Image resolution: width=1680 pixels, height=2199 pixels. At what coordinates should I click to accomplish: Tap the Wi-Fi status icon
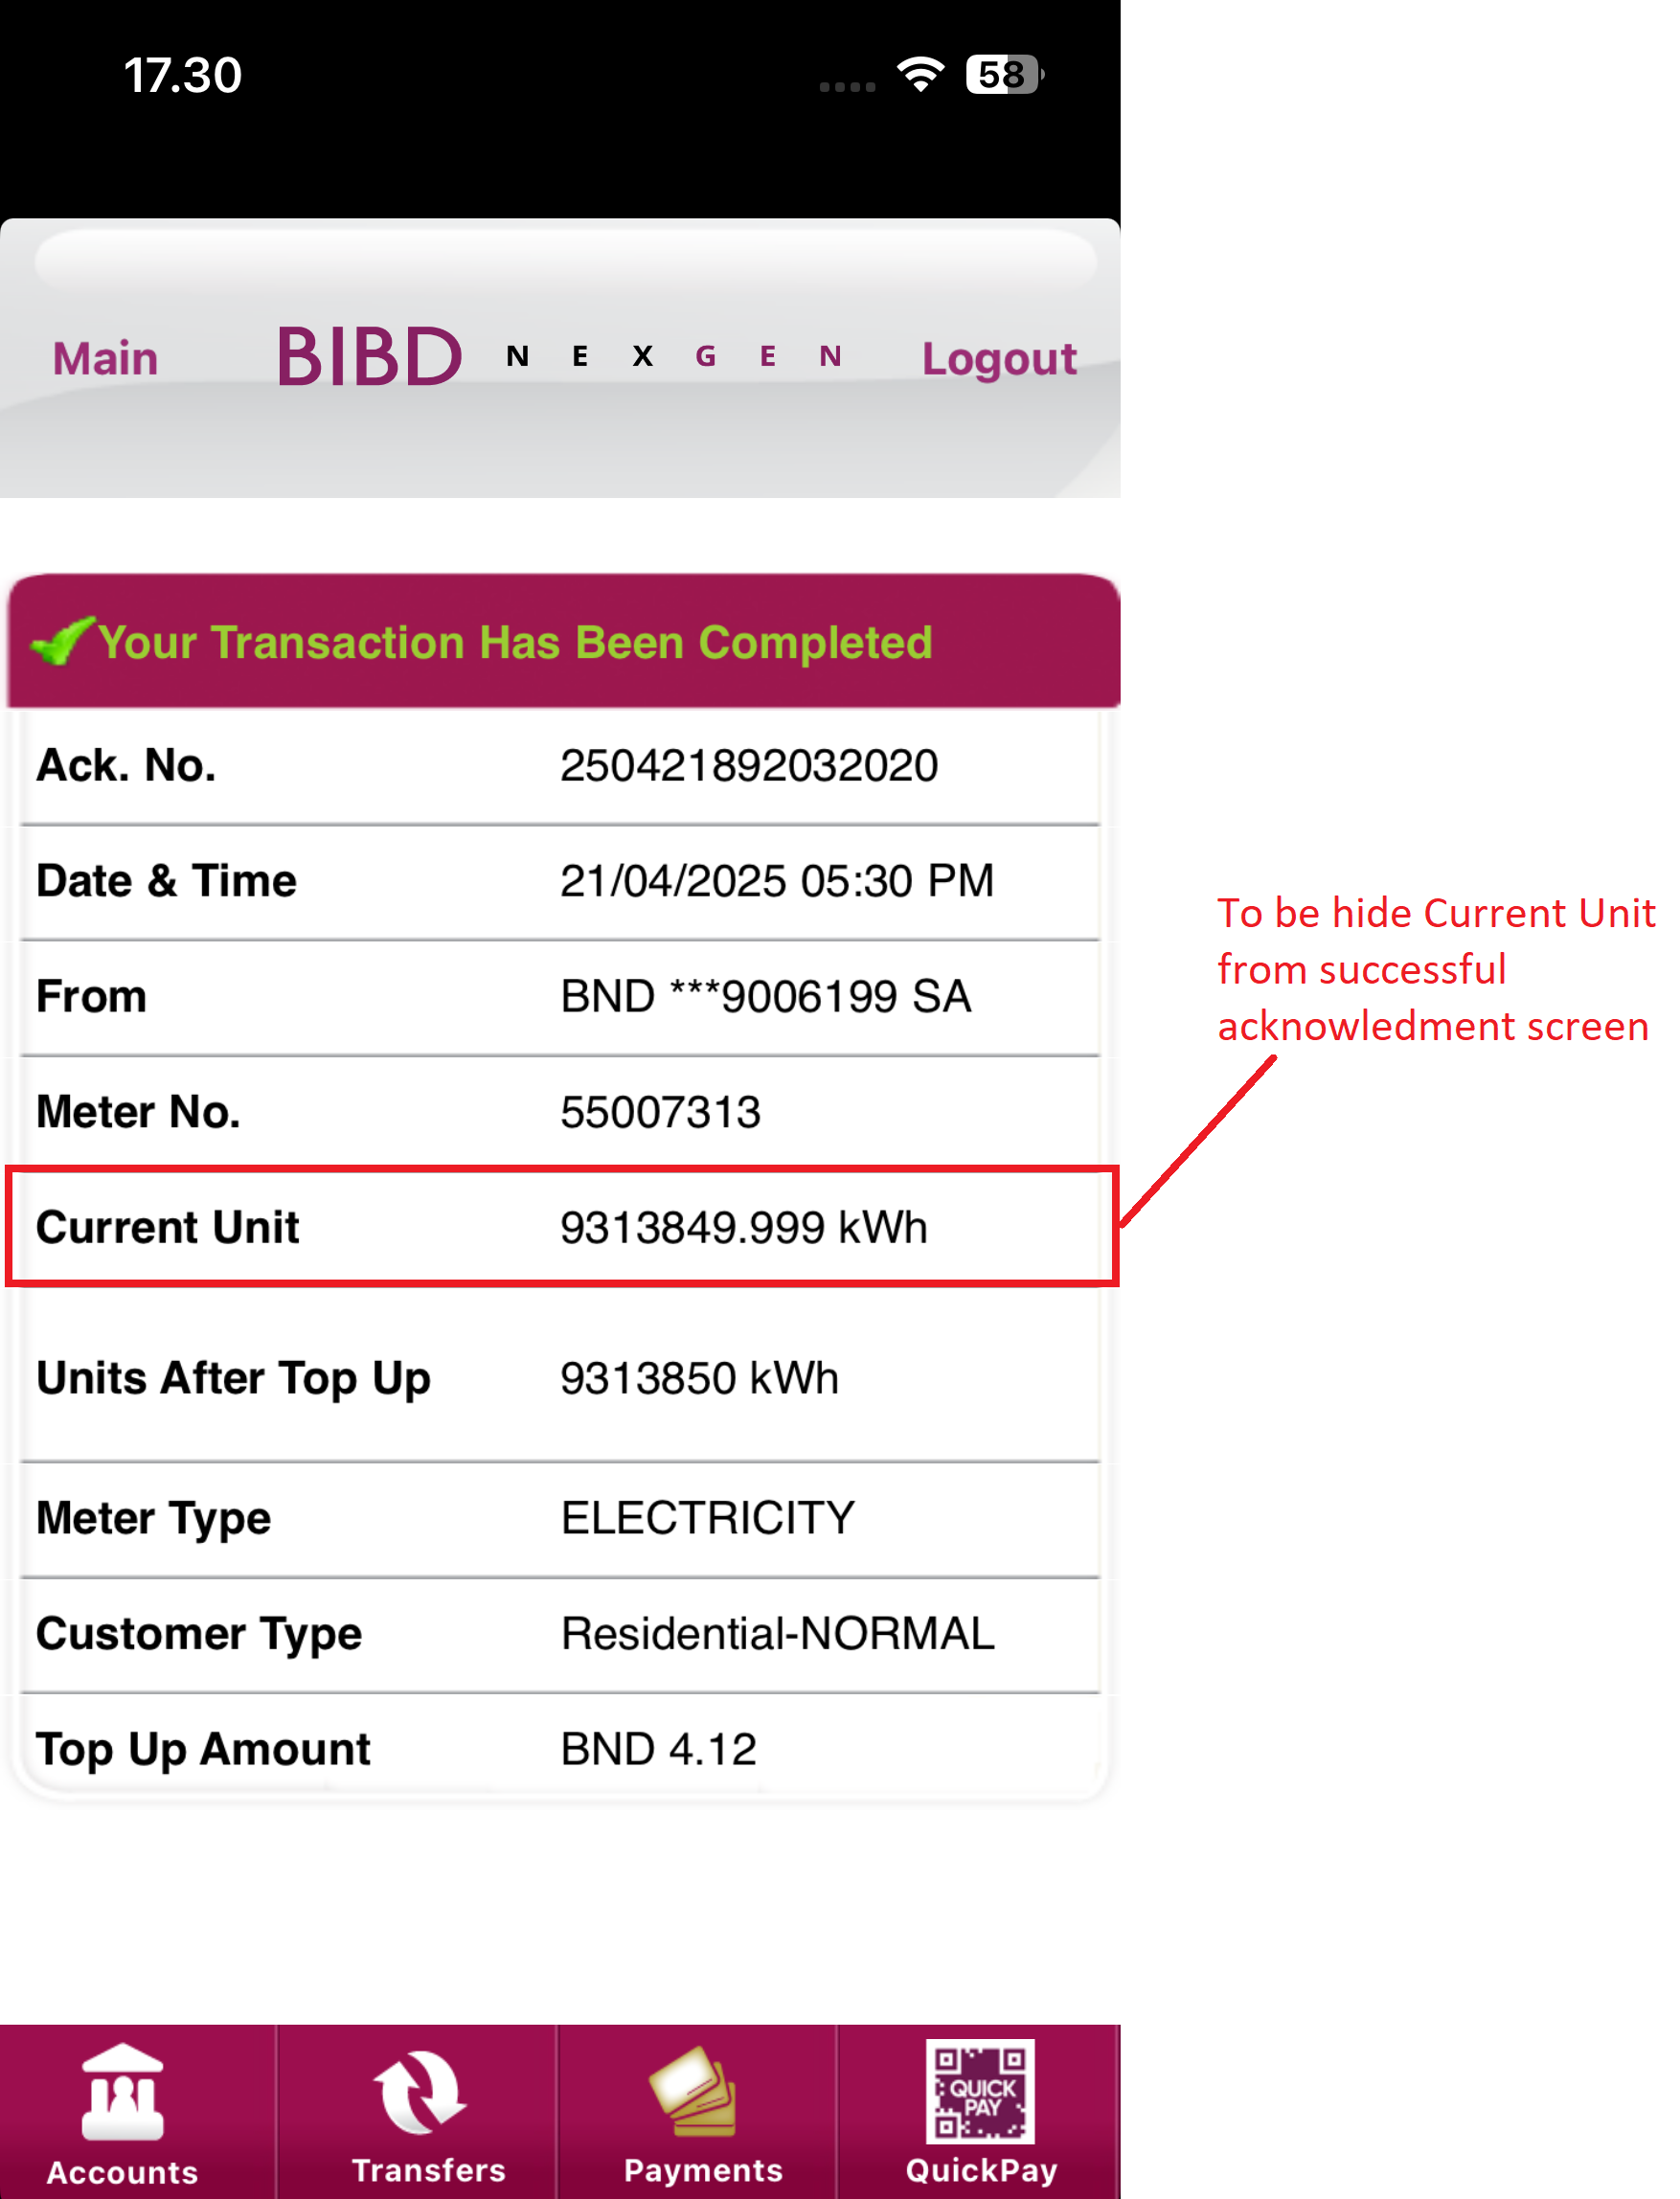(x=920, y=75)
